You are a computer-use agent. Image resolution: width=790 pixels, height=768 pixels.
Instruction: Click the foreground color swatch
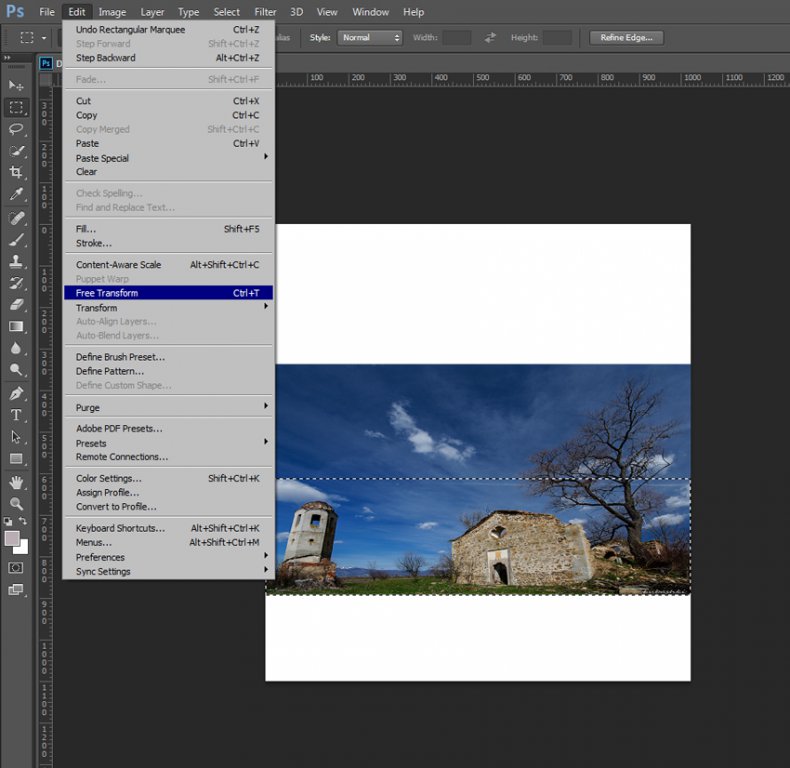tap(12, 538)
